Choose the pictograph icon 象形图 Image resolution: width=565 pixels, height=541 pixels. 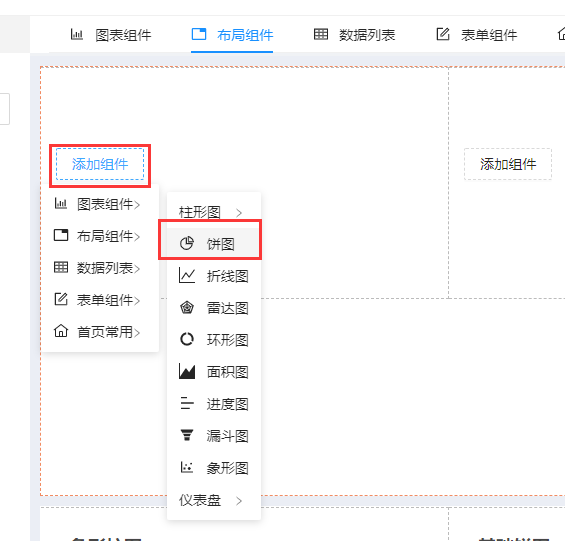pyautogui.click(x=187, y=467)
